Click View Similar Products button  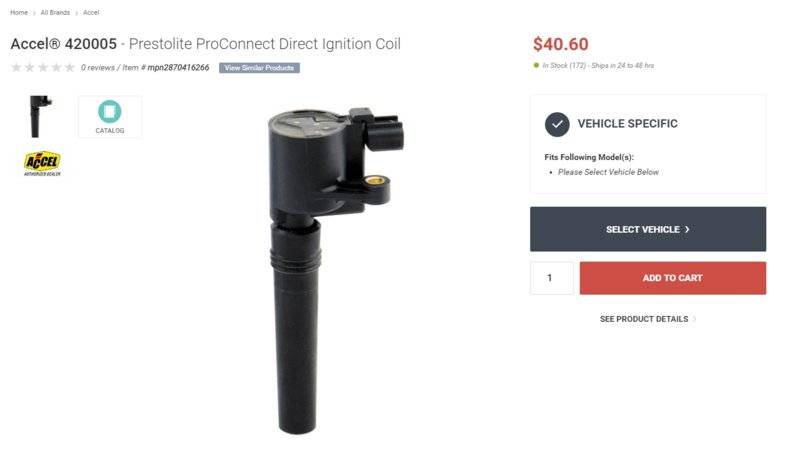(x=259, y=68)
